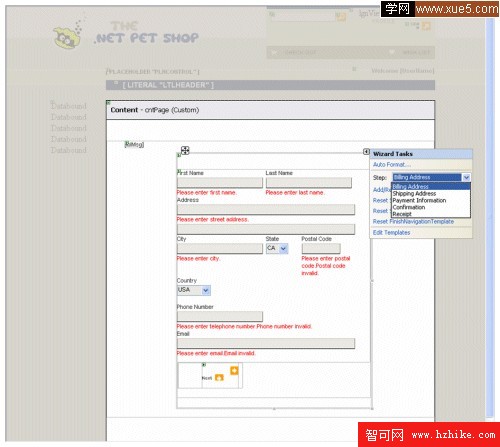
Task: Click 'Please enter last name.' validator text
Action: [x=295, y=193]
